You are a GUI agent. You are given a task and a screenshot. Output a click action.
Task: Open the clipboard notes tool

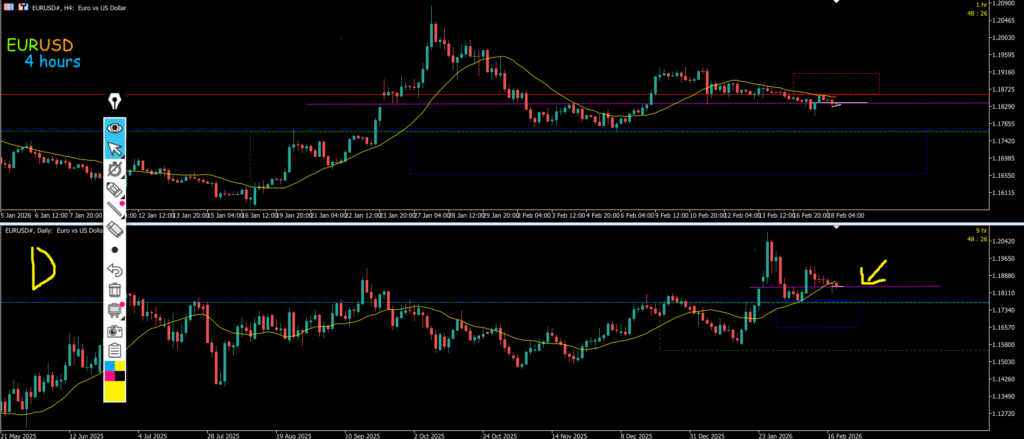116,350
